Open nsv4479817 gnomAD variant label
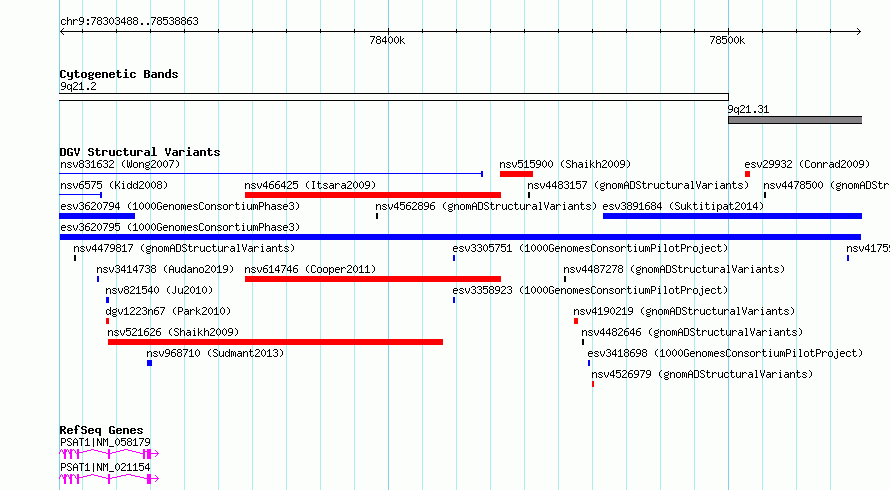This screenshot has width=890, height=490. coord(184,248)
